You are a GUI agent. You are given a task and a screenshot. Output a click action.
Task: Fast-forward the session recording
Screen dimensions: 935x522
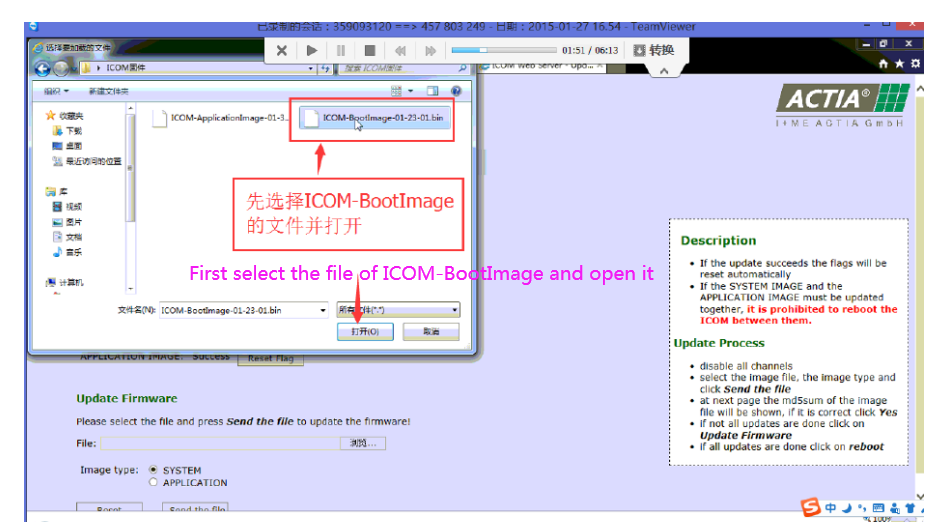430,51
